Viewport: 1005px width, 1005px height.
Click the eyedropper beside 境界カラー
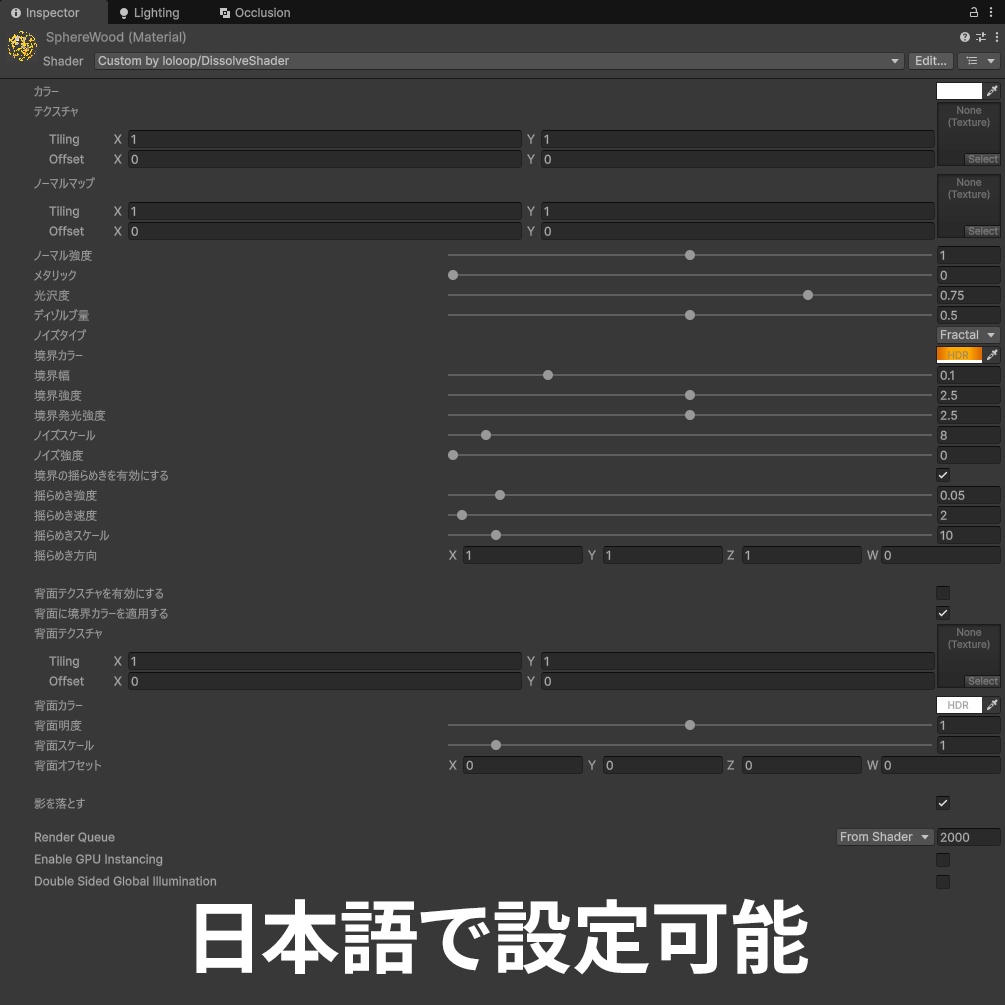[x=992, y=354]
